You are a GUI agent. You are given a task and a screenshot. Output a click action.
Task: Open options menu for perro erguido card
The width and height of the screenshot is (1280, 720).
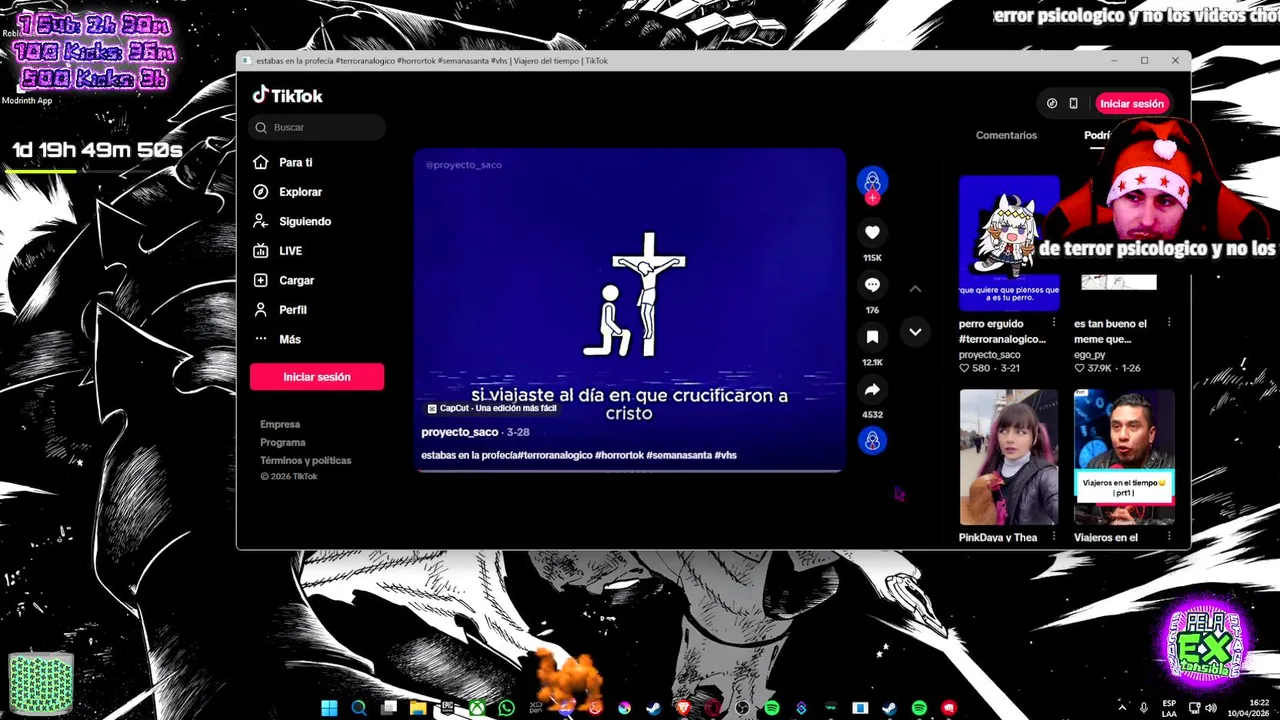pos(1053,323)
